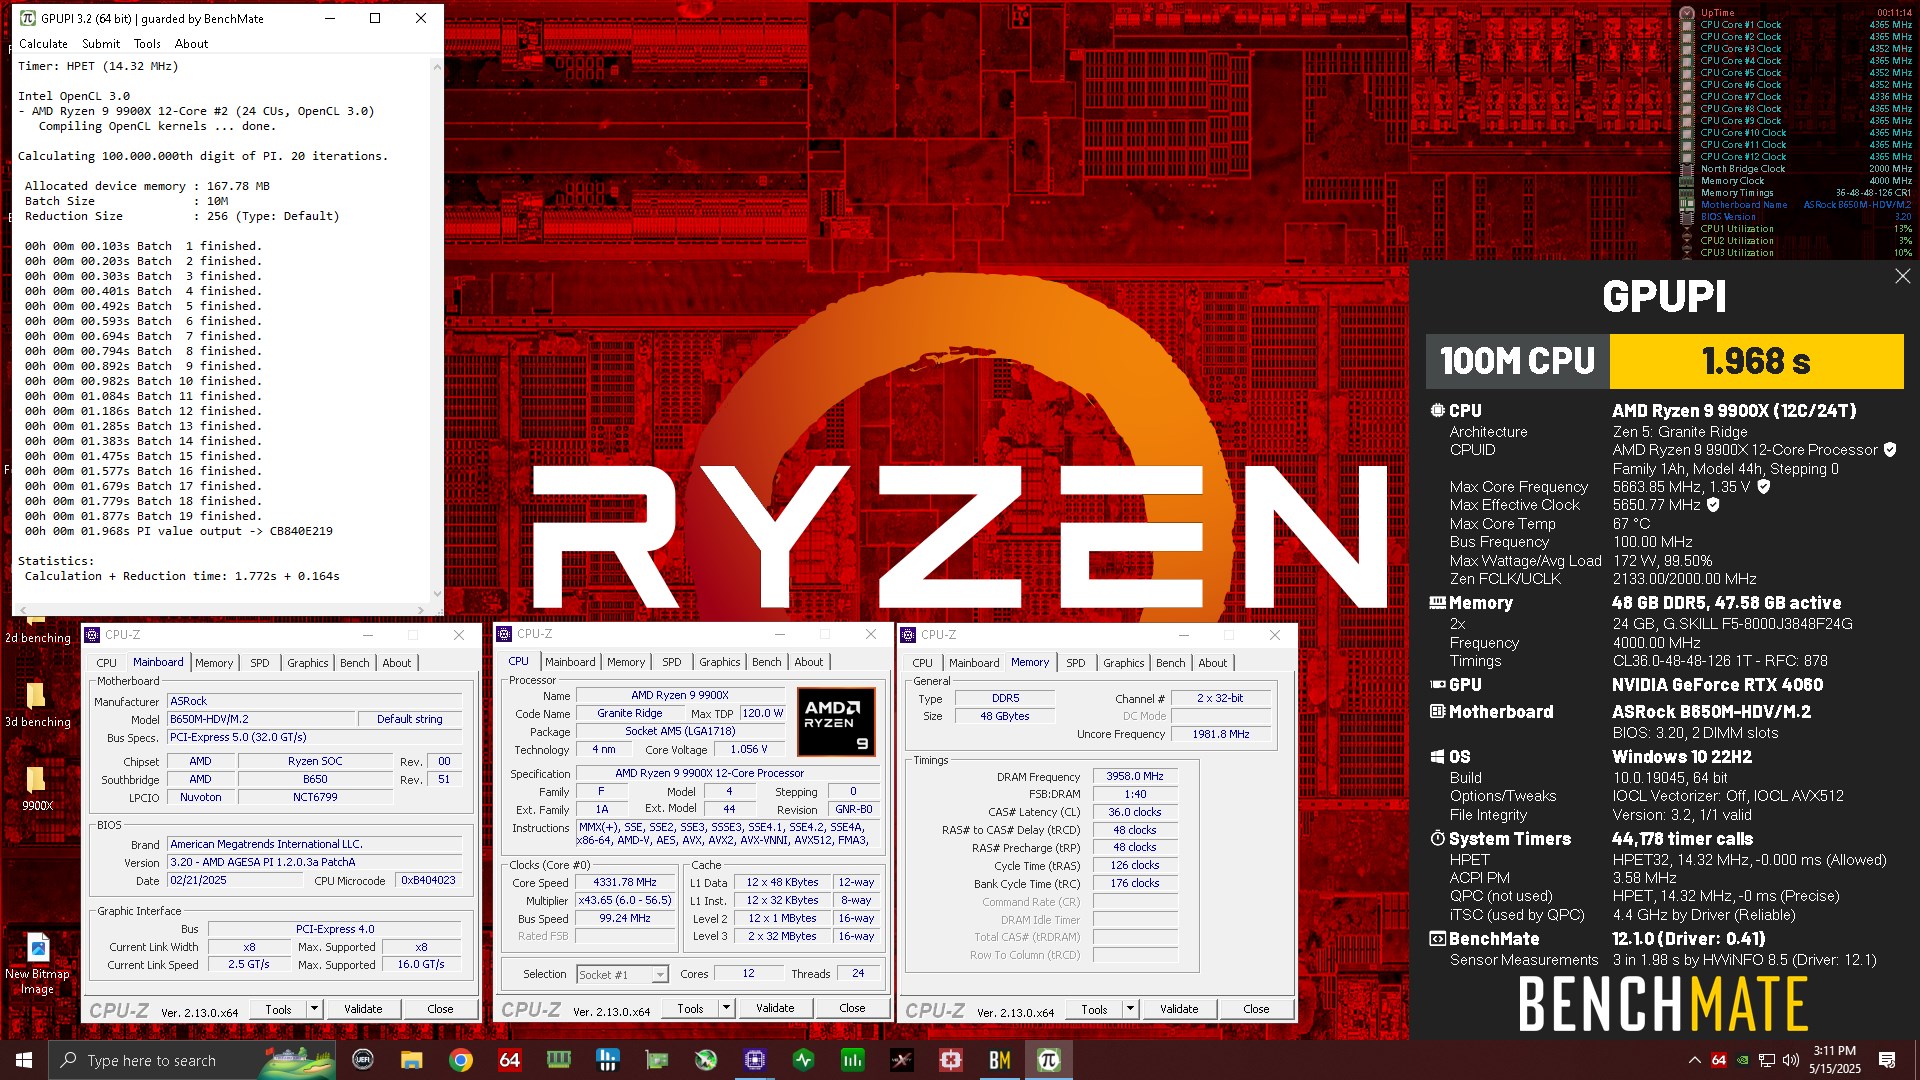Image resolution: width=1920 pixels, height=1080 pixels.
Task: Click taskbar clock showing 3:11 PM
Action: click(1835, 1060)
